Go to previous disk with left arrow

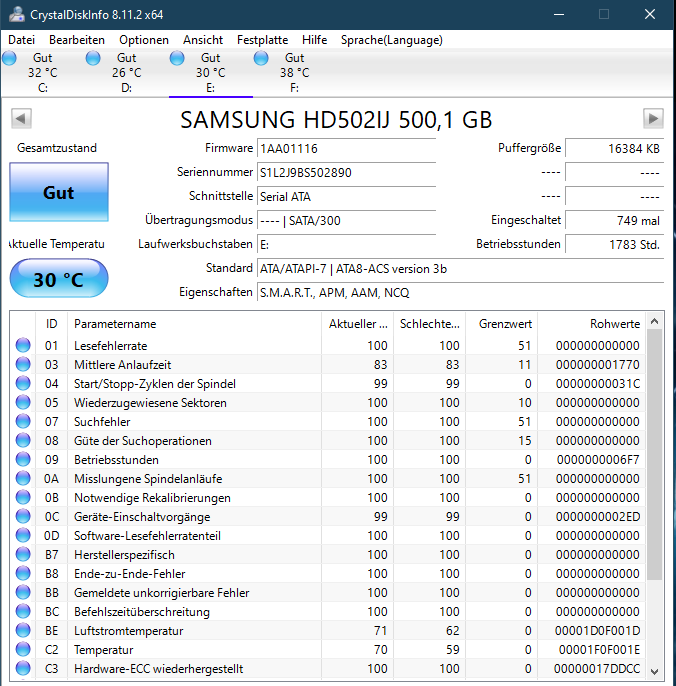21,119
